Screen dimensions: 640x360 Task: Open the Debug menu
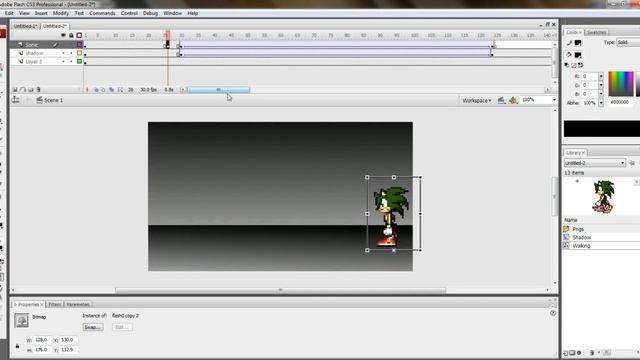150,13
